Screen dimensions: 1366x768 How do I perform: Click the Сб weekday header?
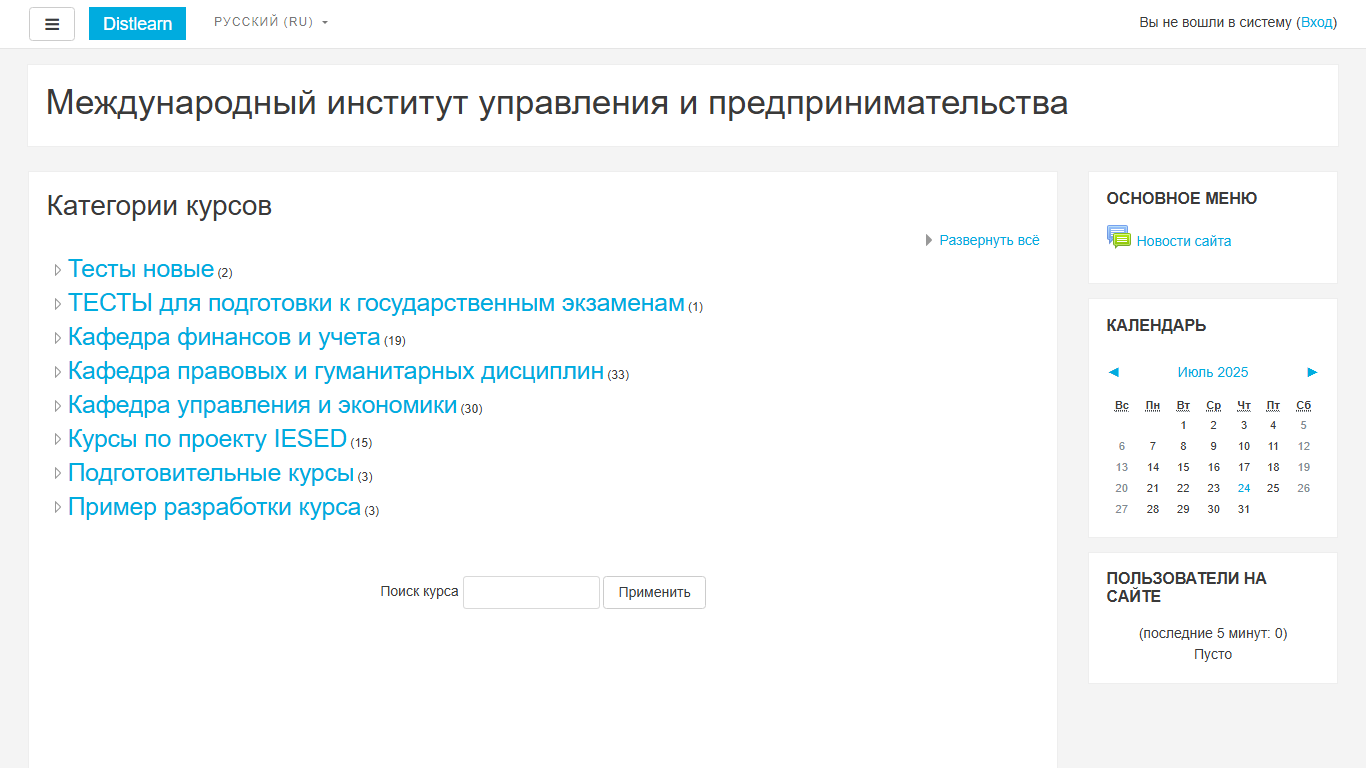coord(1303,405)
